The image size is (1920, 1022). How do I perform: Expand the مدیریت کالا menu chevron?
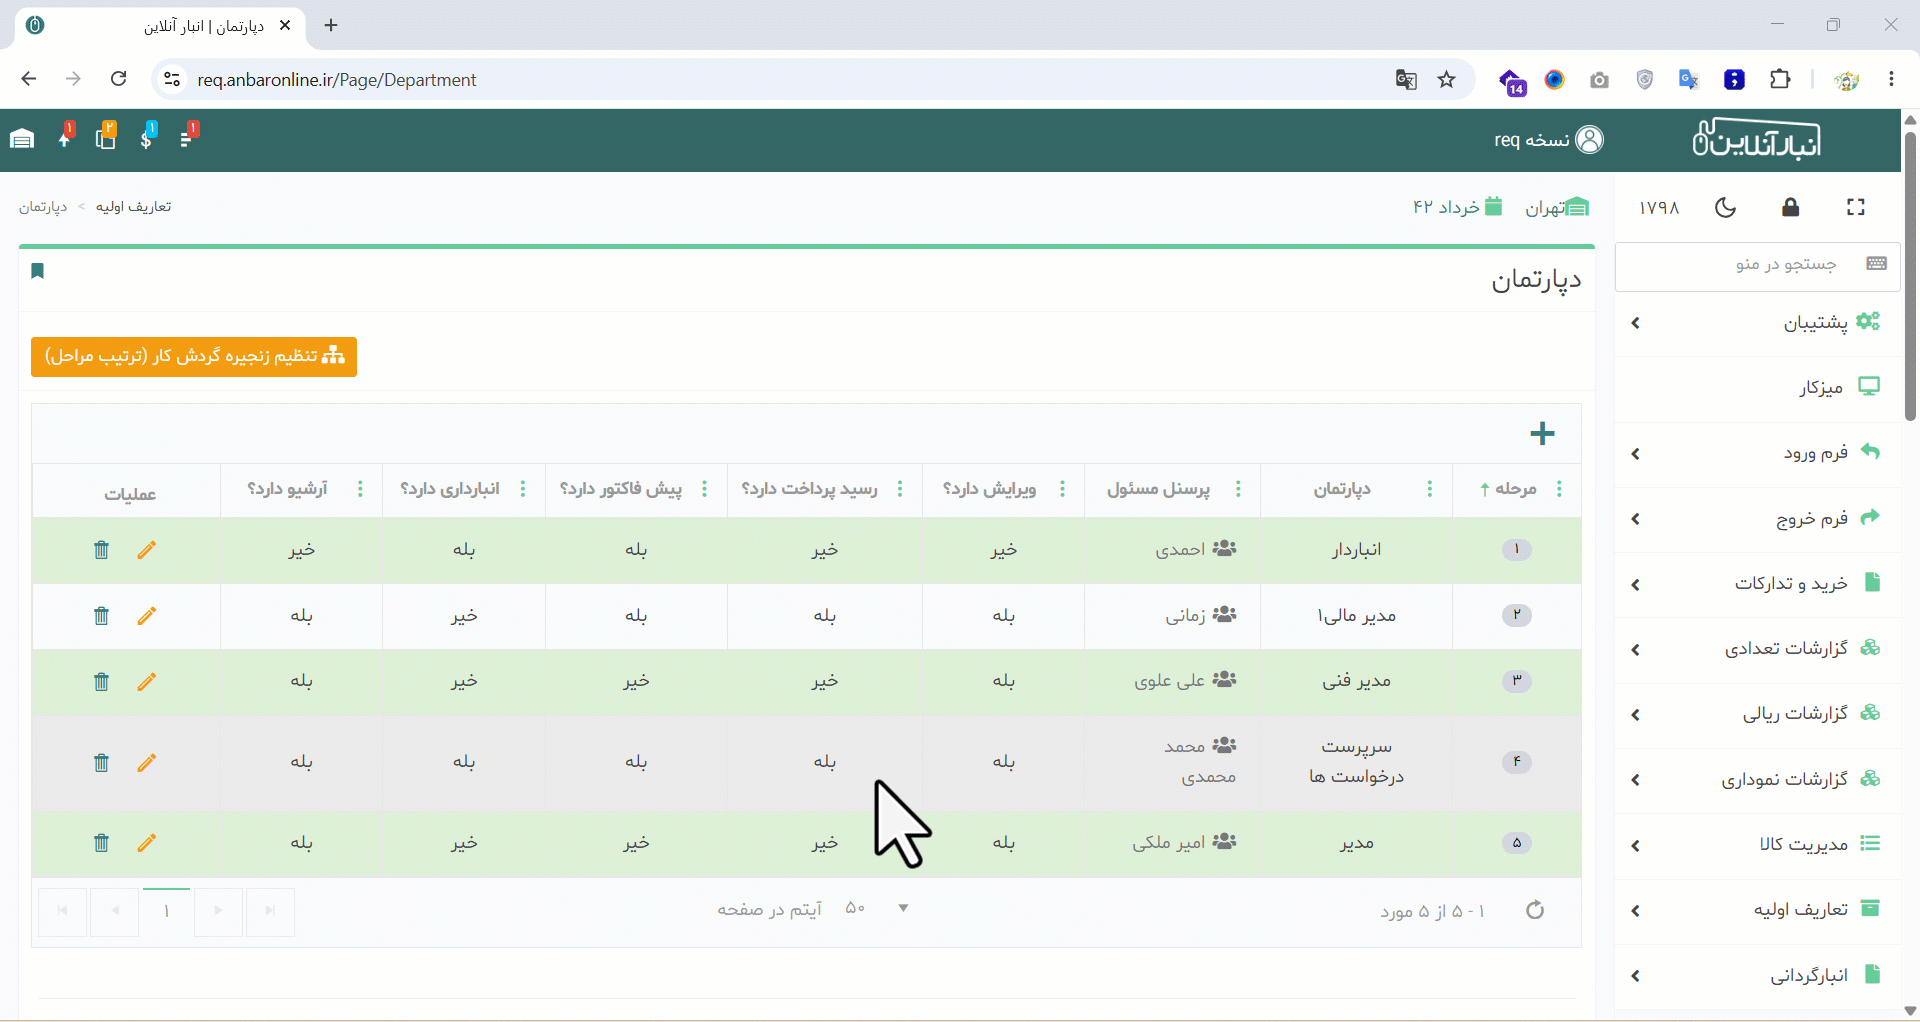coord(1636,846)
